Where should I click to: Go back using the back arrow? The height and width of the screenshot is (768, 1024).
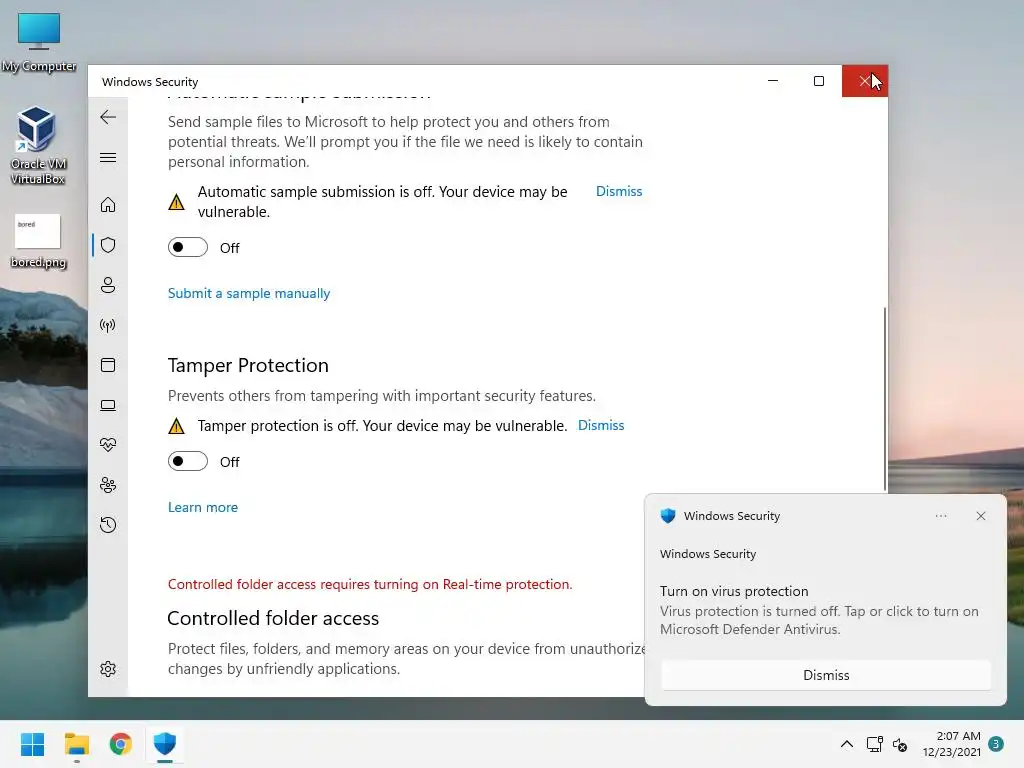pos(108,117)
